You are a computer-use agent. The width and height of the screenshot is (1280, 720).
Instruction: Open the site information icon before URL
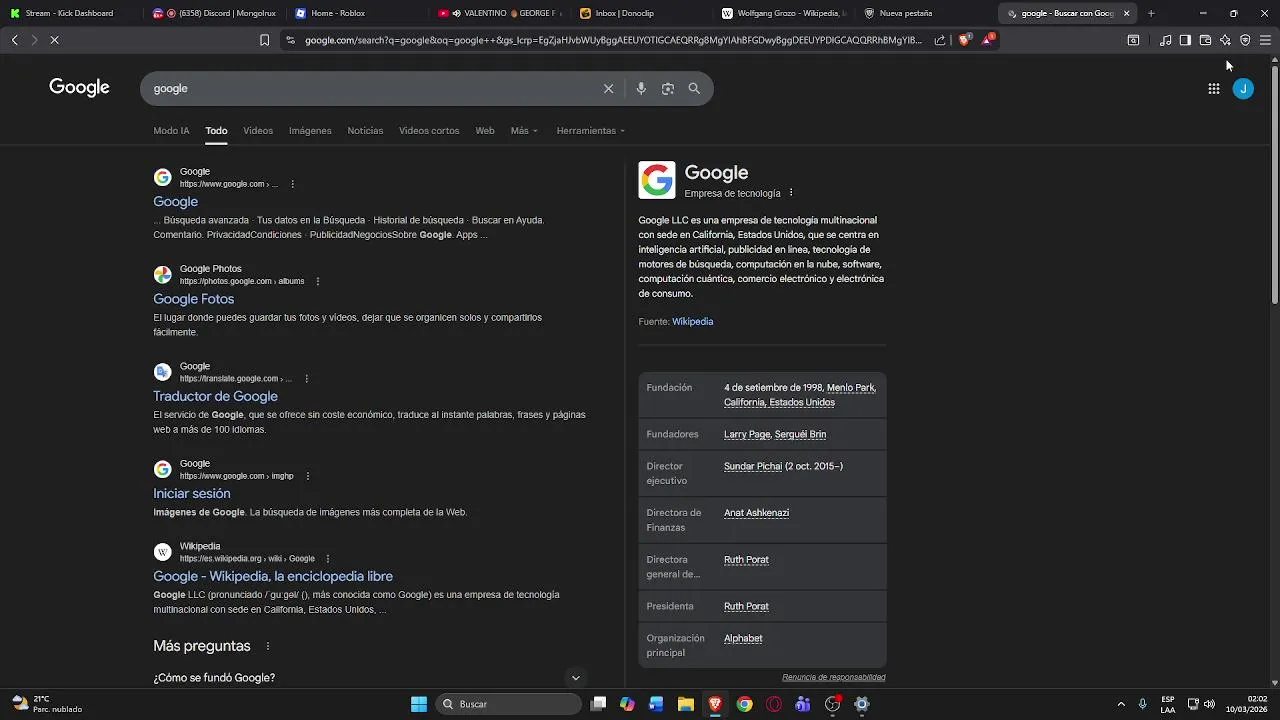pyautogui.click(x=290, y=40)
